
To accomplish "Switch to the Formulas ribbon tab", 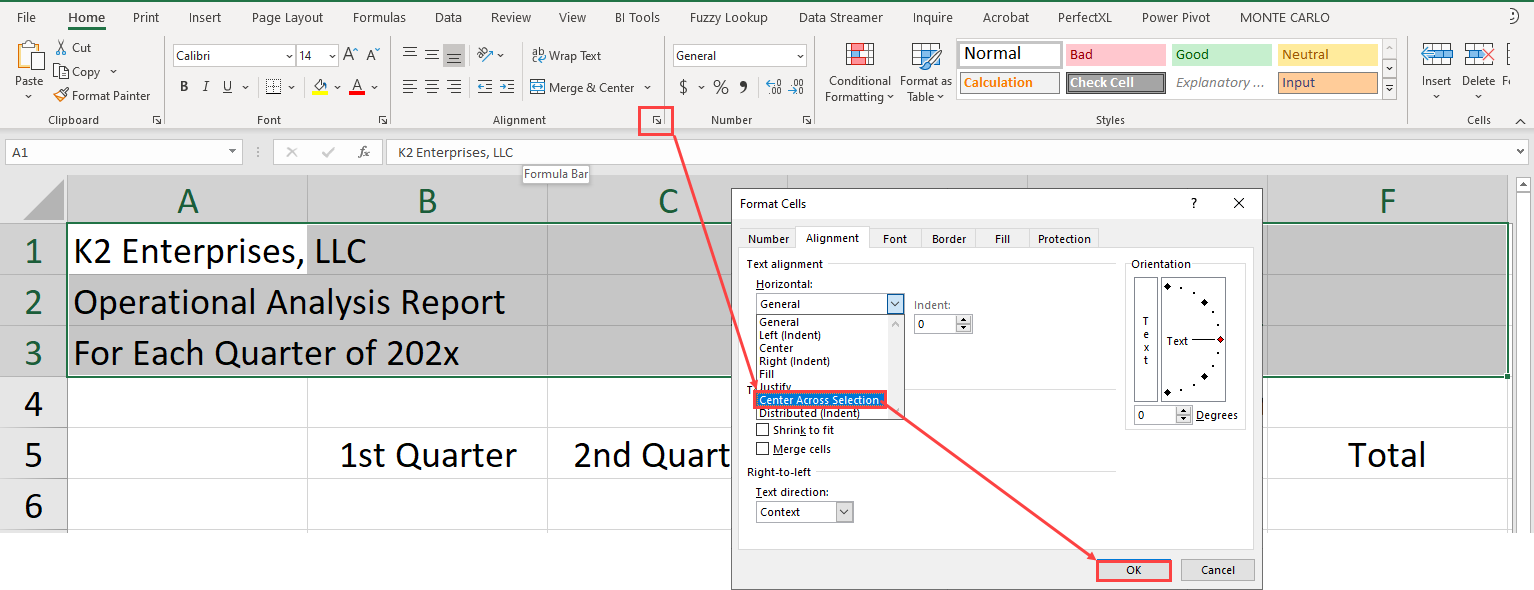I will (x=379, y=17).
